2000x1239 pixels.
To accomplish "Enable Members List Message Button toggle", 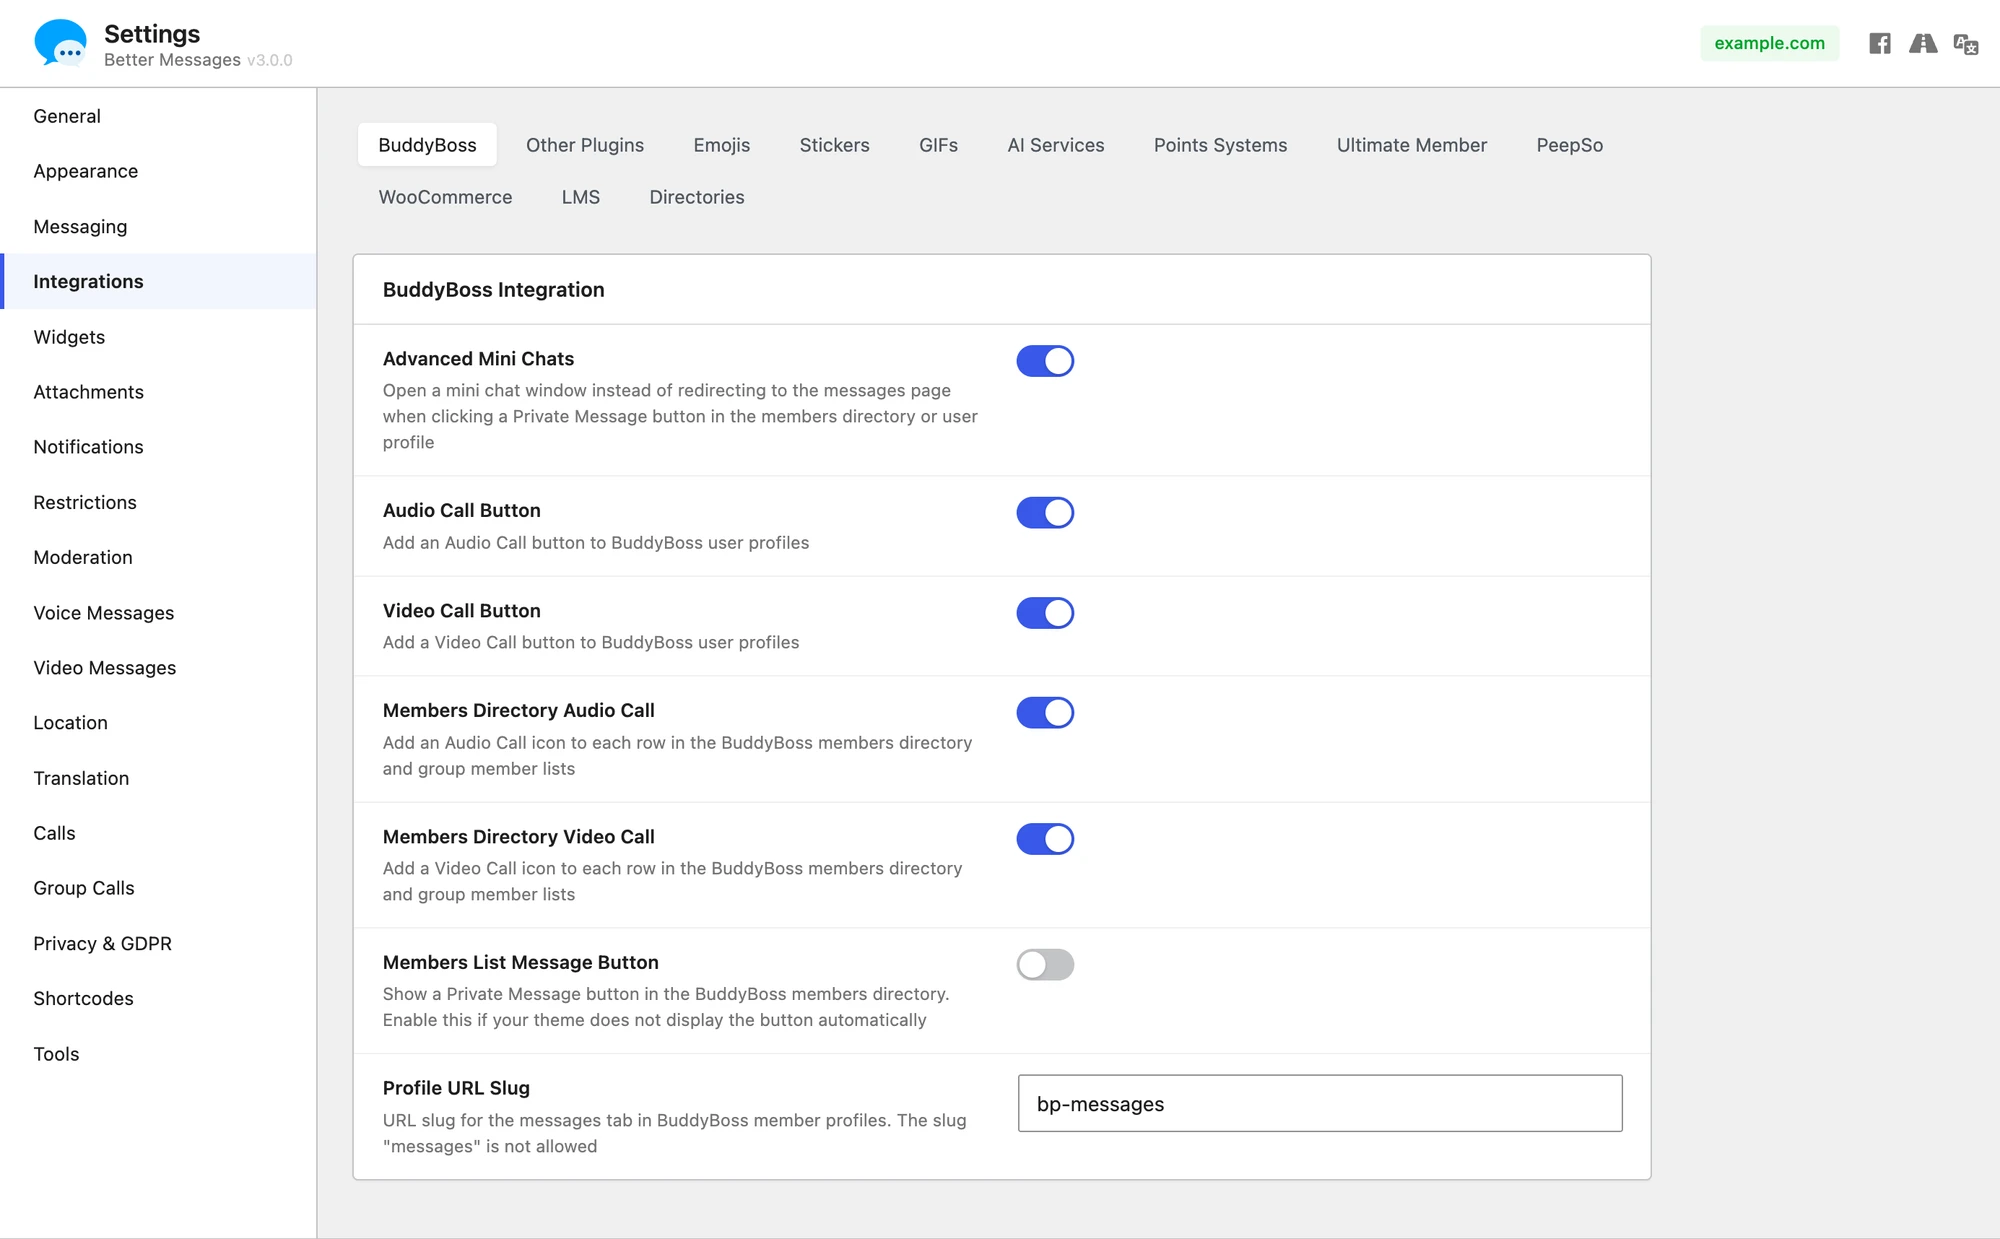I will tap(1045, 965).
